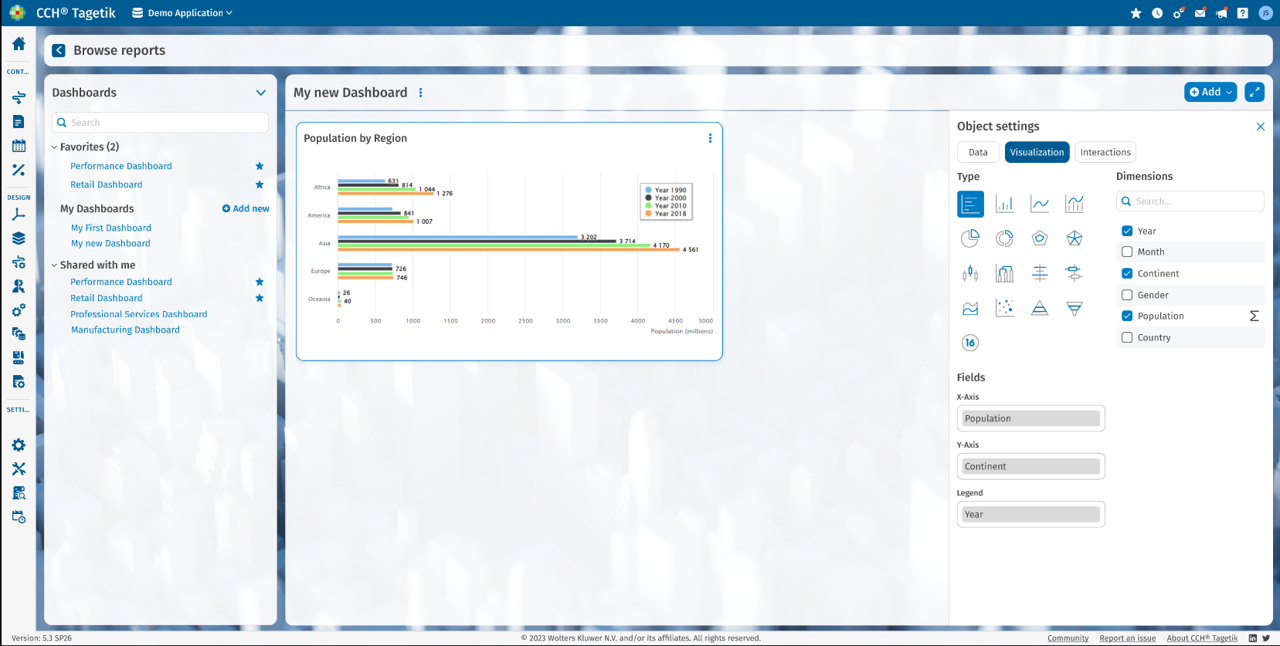Click the favorites star in top bar
Viewport: 1280px width, 646px height.
[x=1136, y=13]
